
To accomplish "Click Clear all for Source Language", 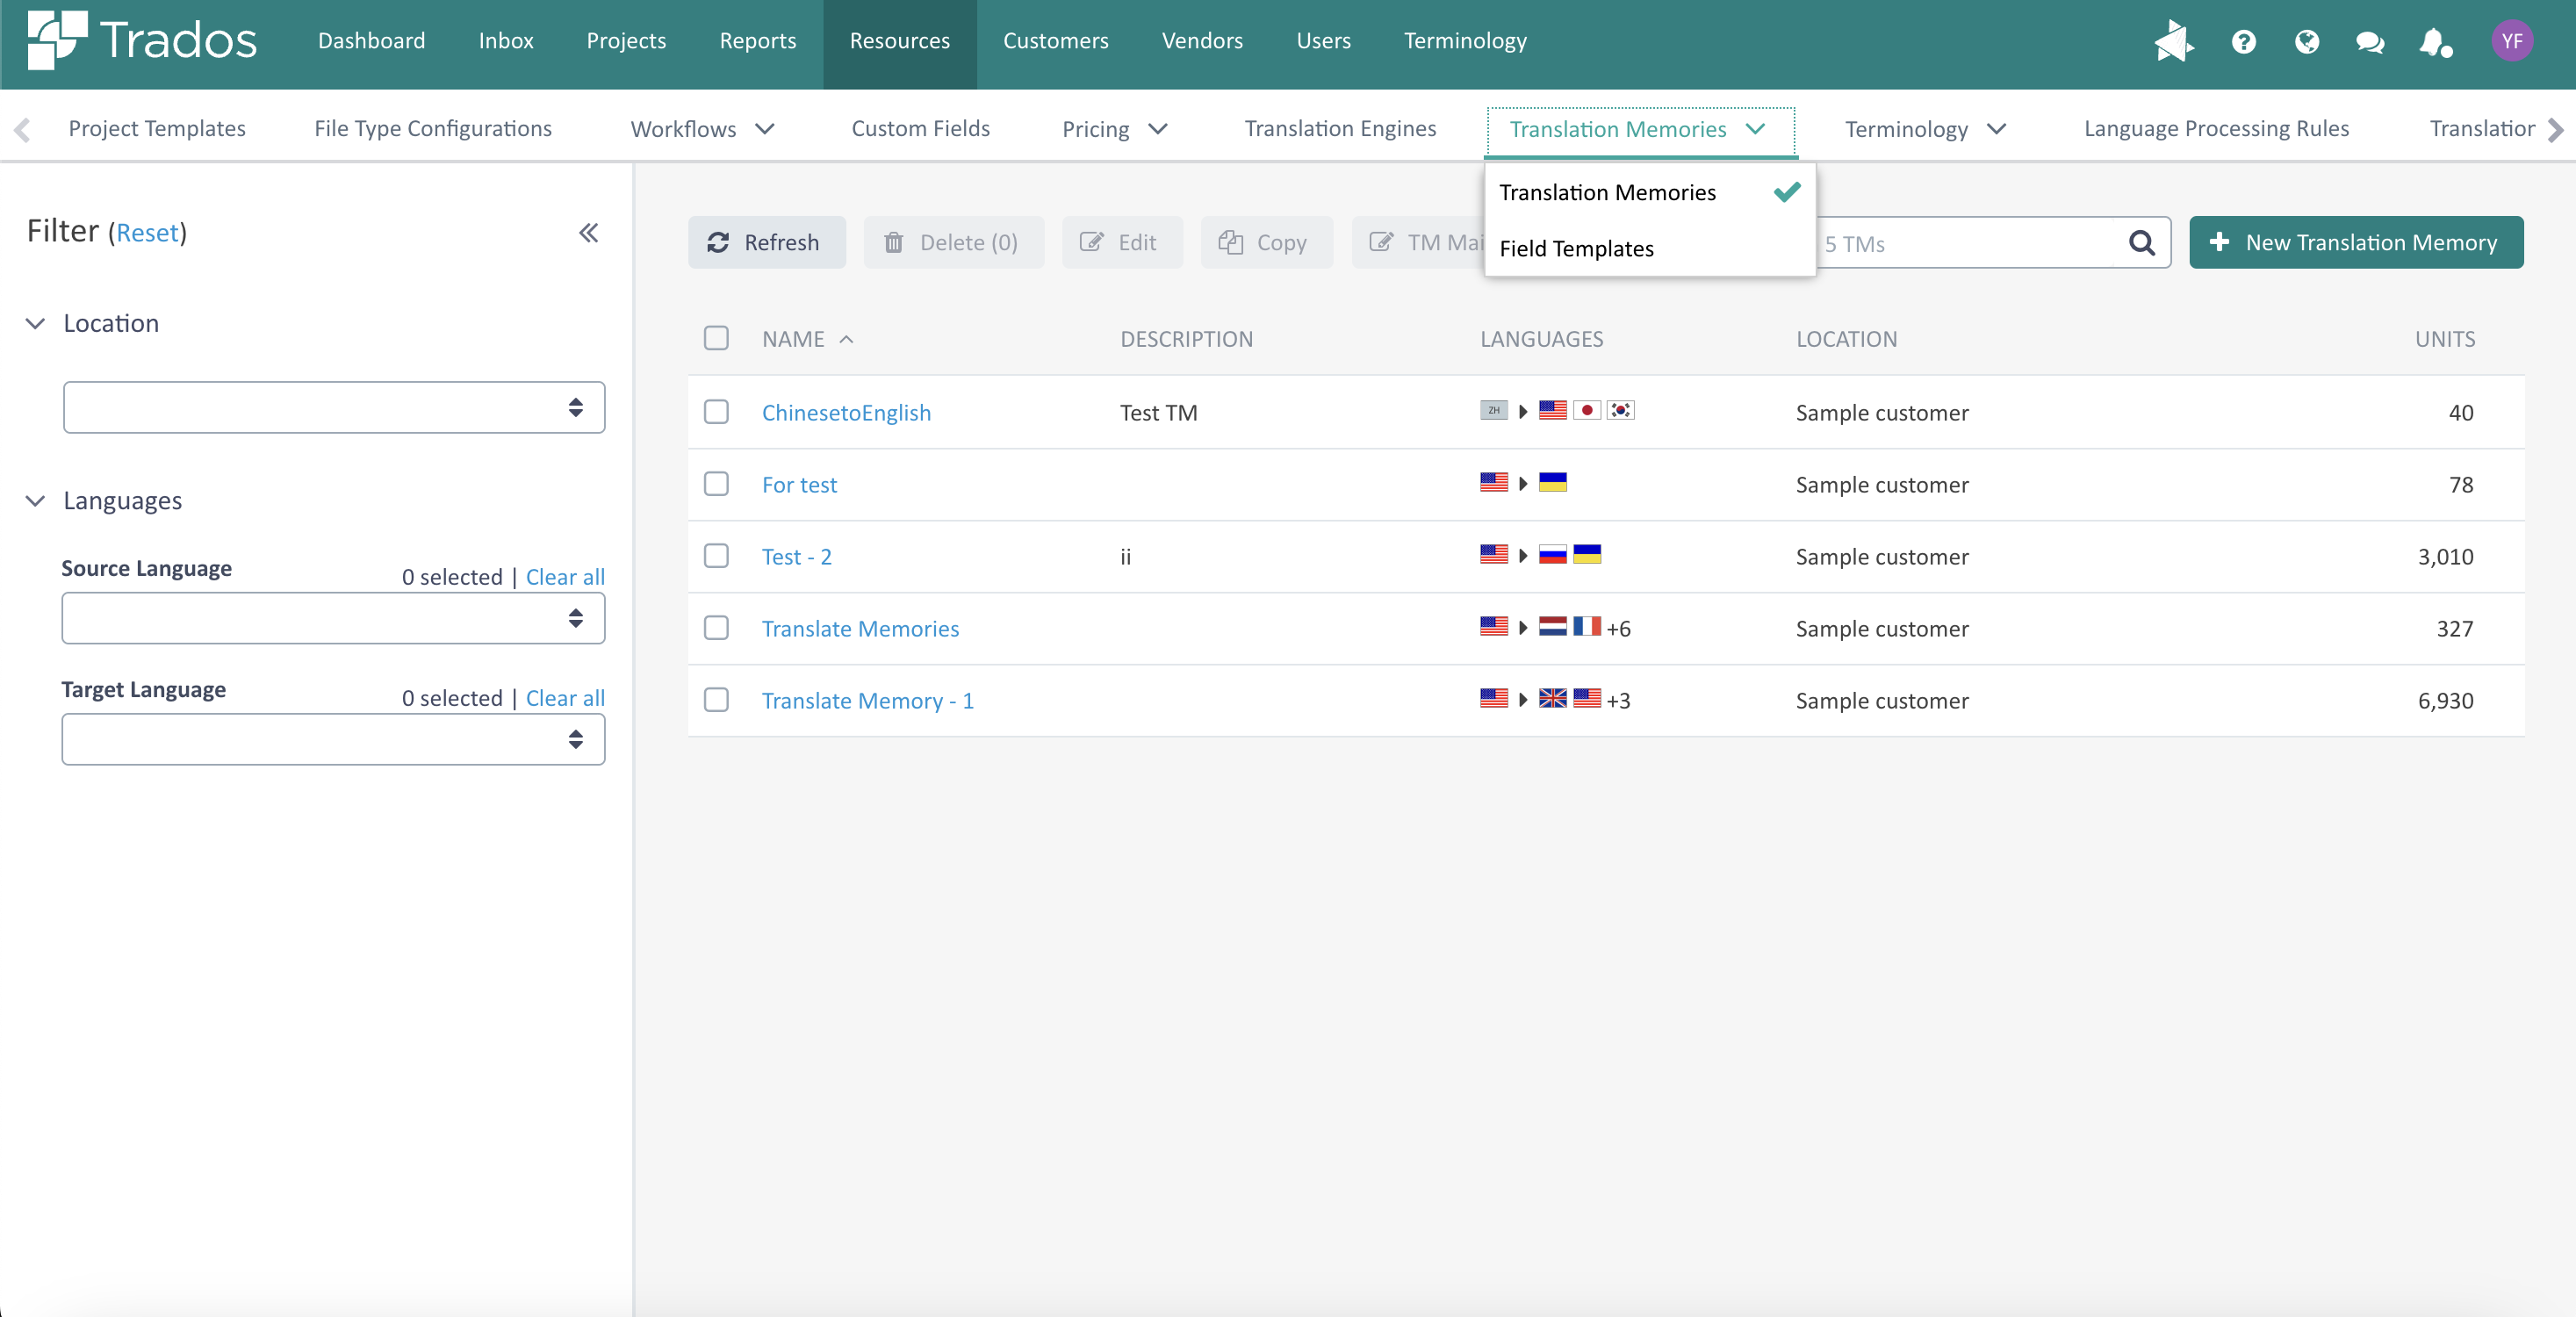I will point(565,577).
